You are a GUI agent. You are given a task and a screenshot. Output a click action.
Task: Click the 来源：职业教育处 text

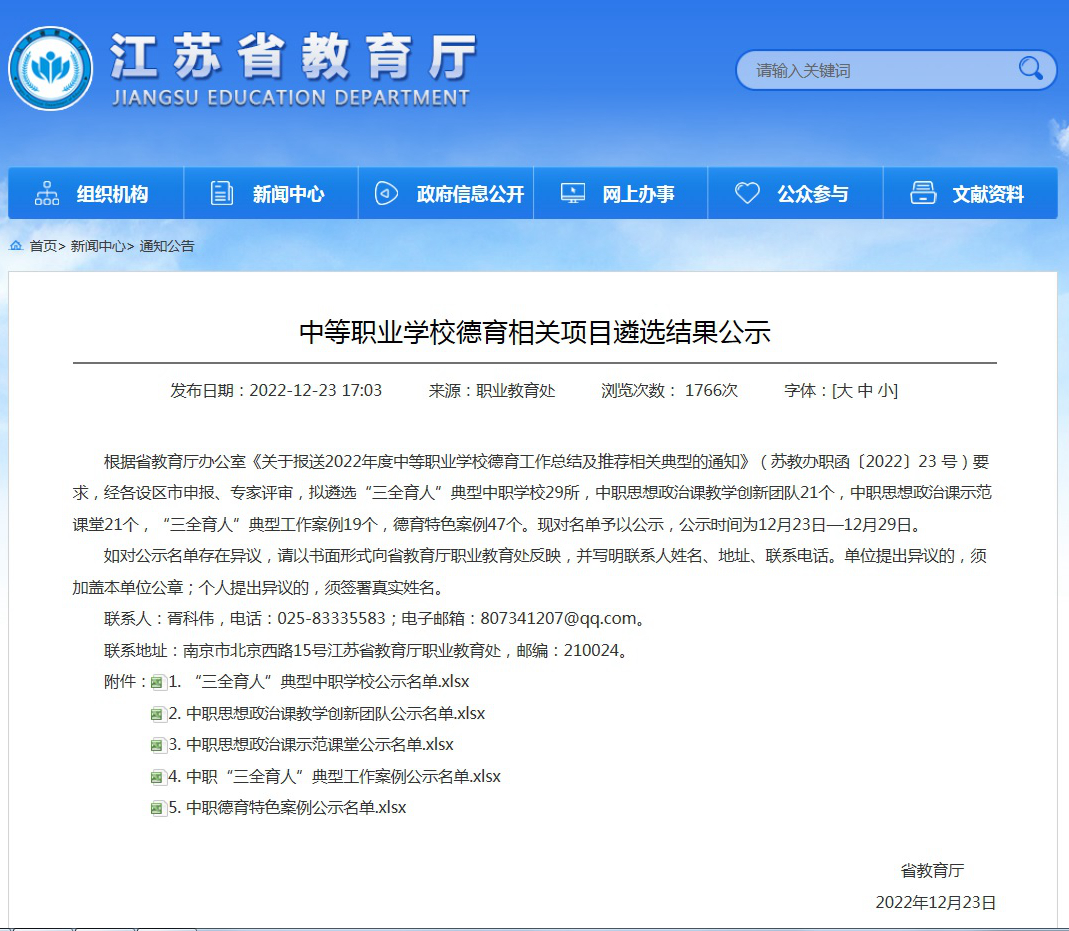[492, 391]
